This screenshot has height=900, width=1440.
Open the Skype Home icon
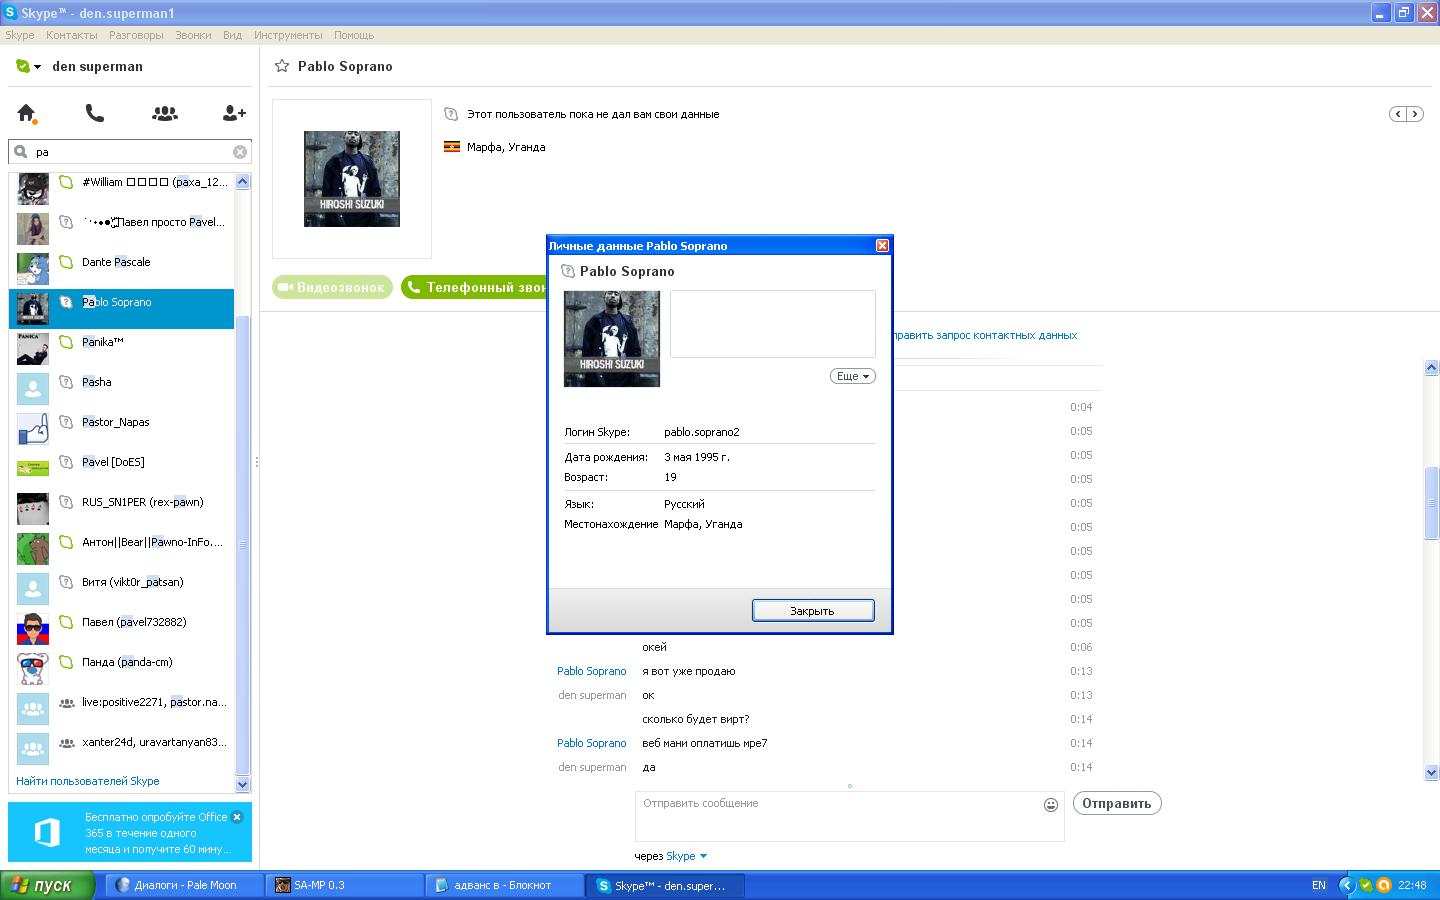point(27,113)
